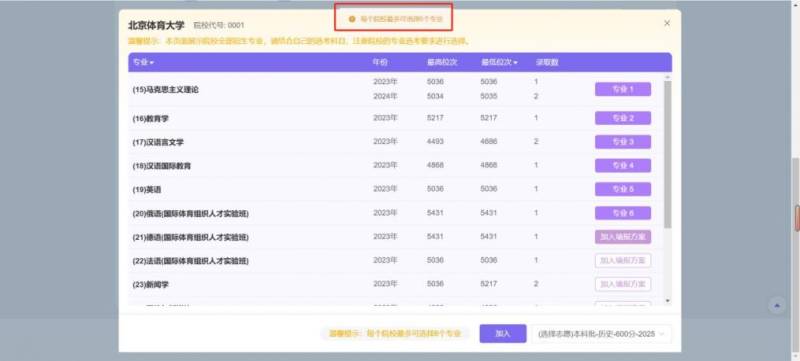Image resolution: width=800 pixels, height=361 pixels.
Task: Select the (17)汉语言文学 row name
Action: click(x=158, y=142)
